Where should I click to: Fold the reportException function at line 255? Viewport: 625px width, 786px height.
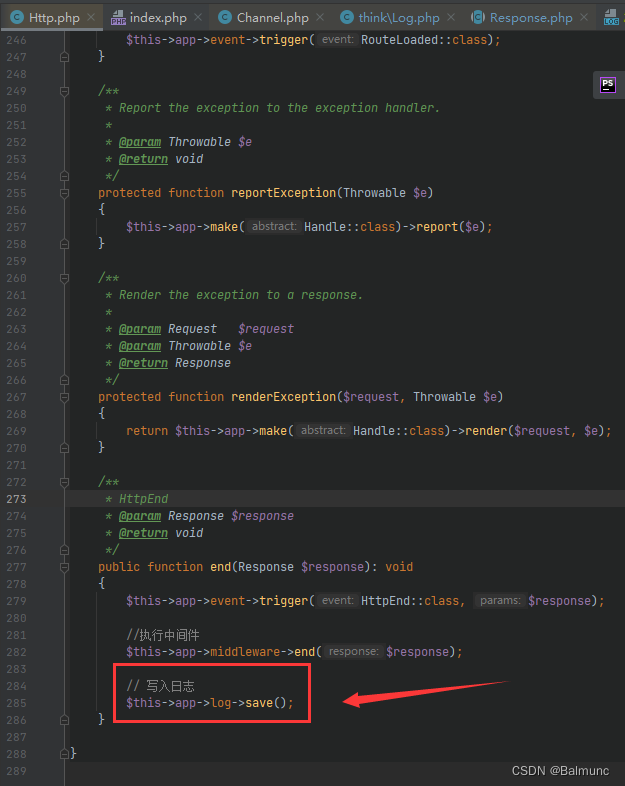64,193
